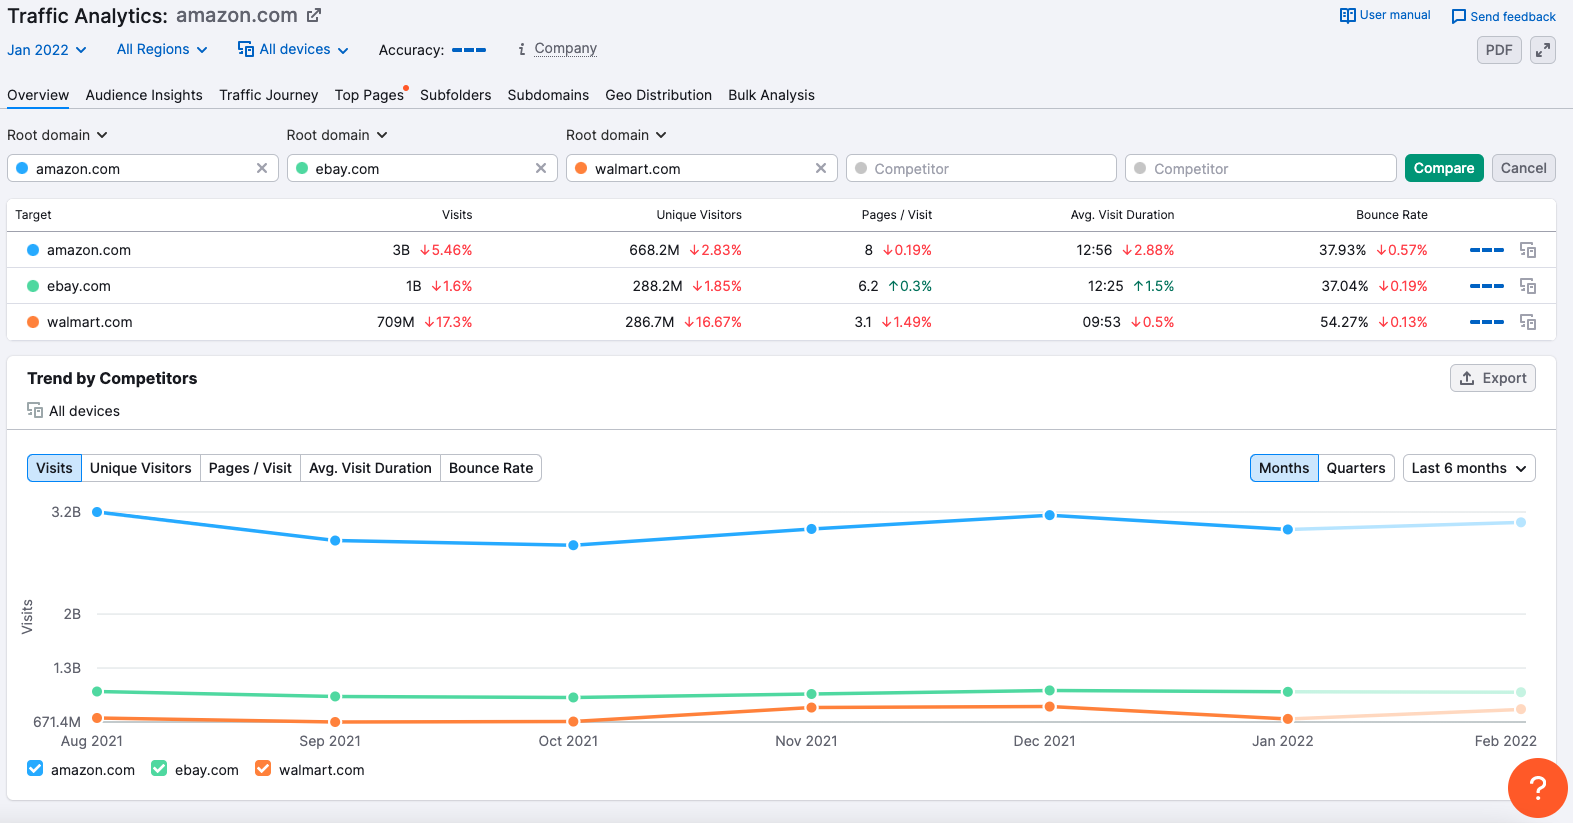The width and height of the screenshot is (1573, 823).
Task: Click the Unique Visitors column header
Action: 699,215
